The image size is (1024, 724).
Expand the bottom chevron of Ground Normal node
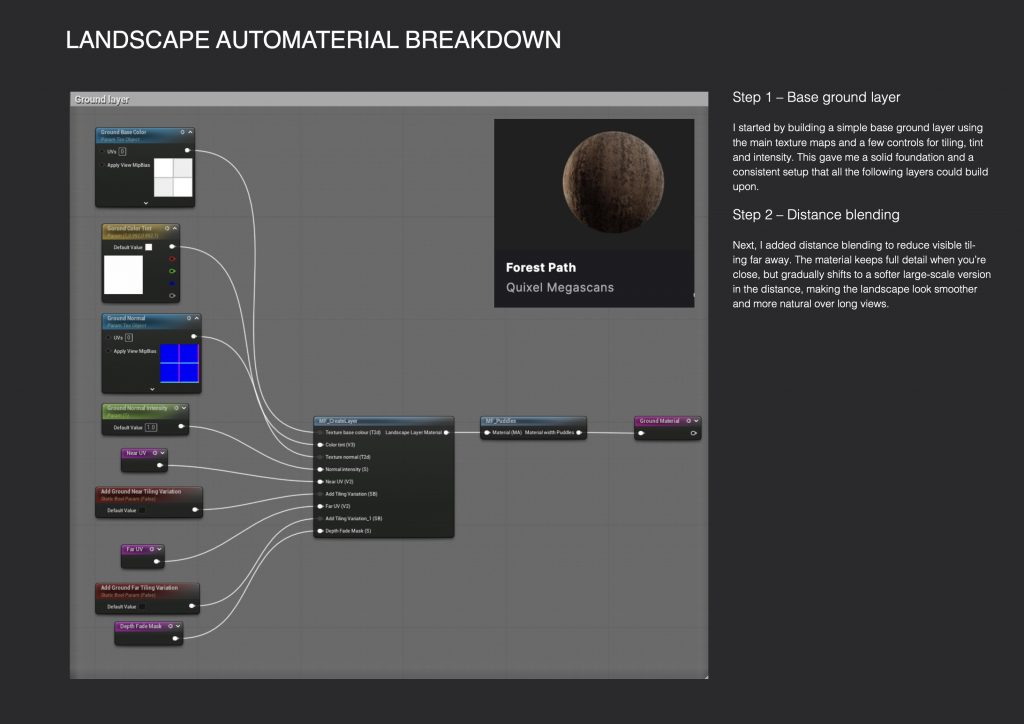[x=152, y=388]
